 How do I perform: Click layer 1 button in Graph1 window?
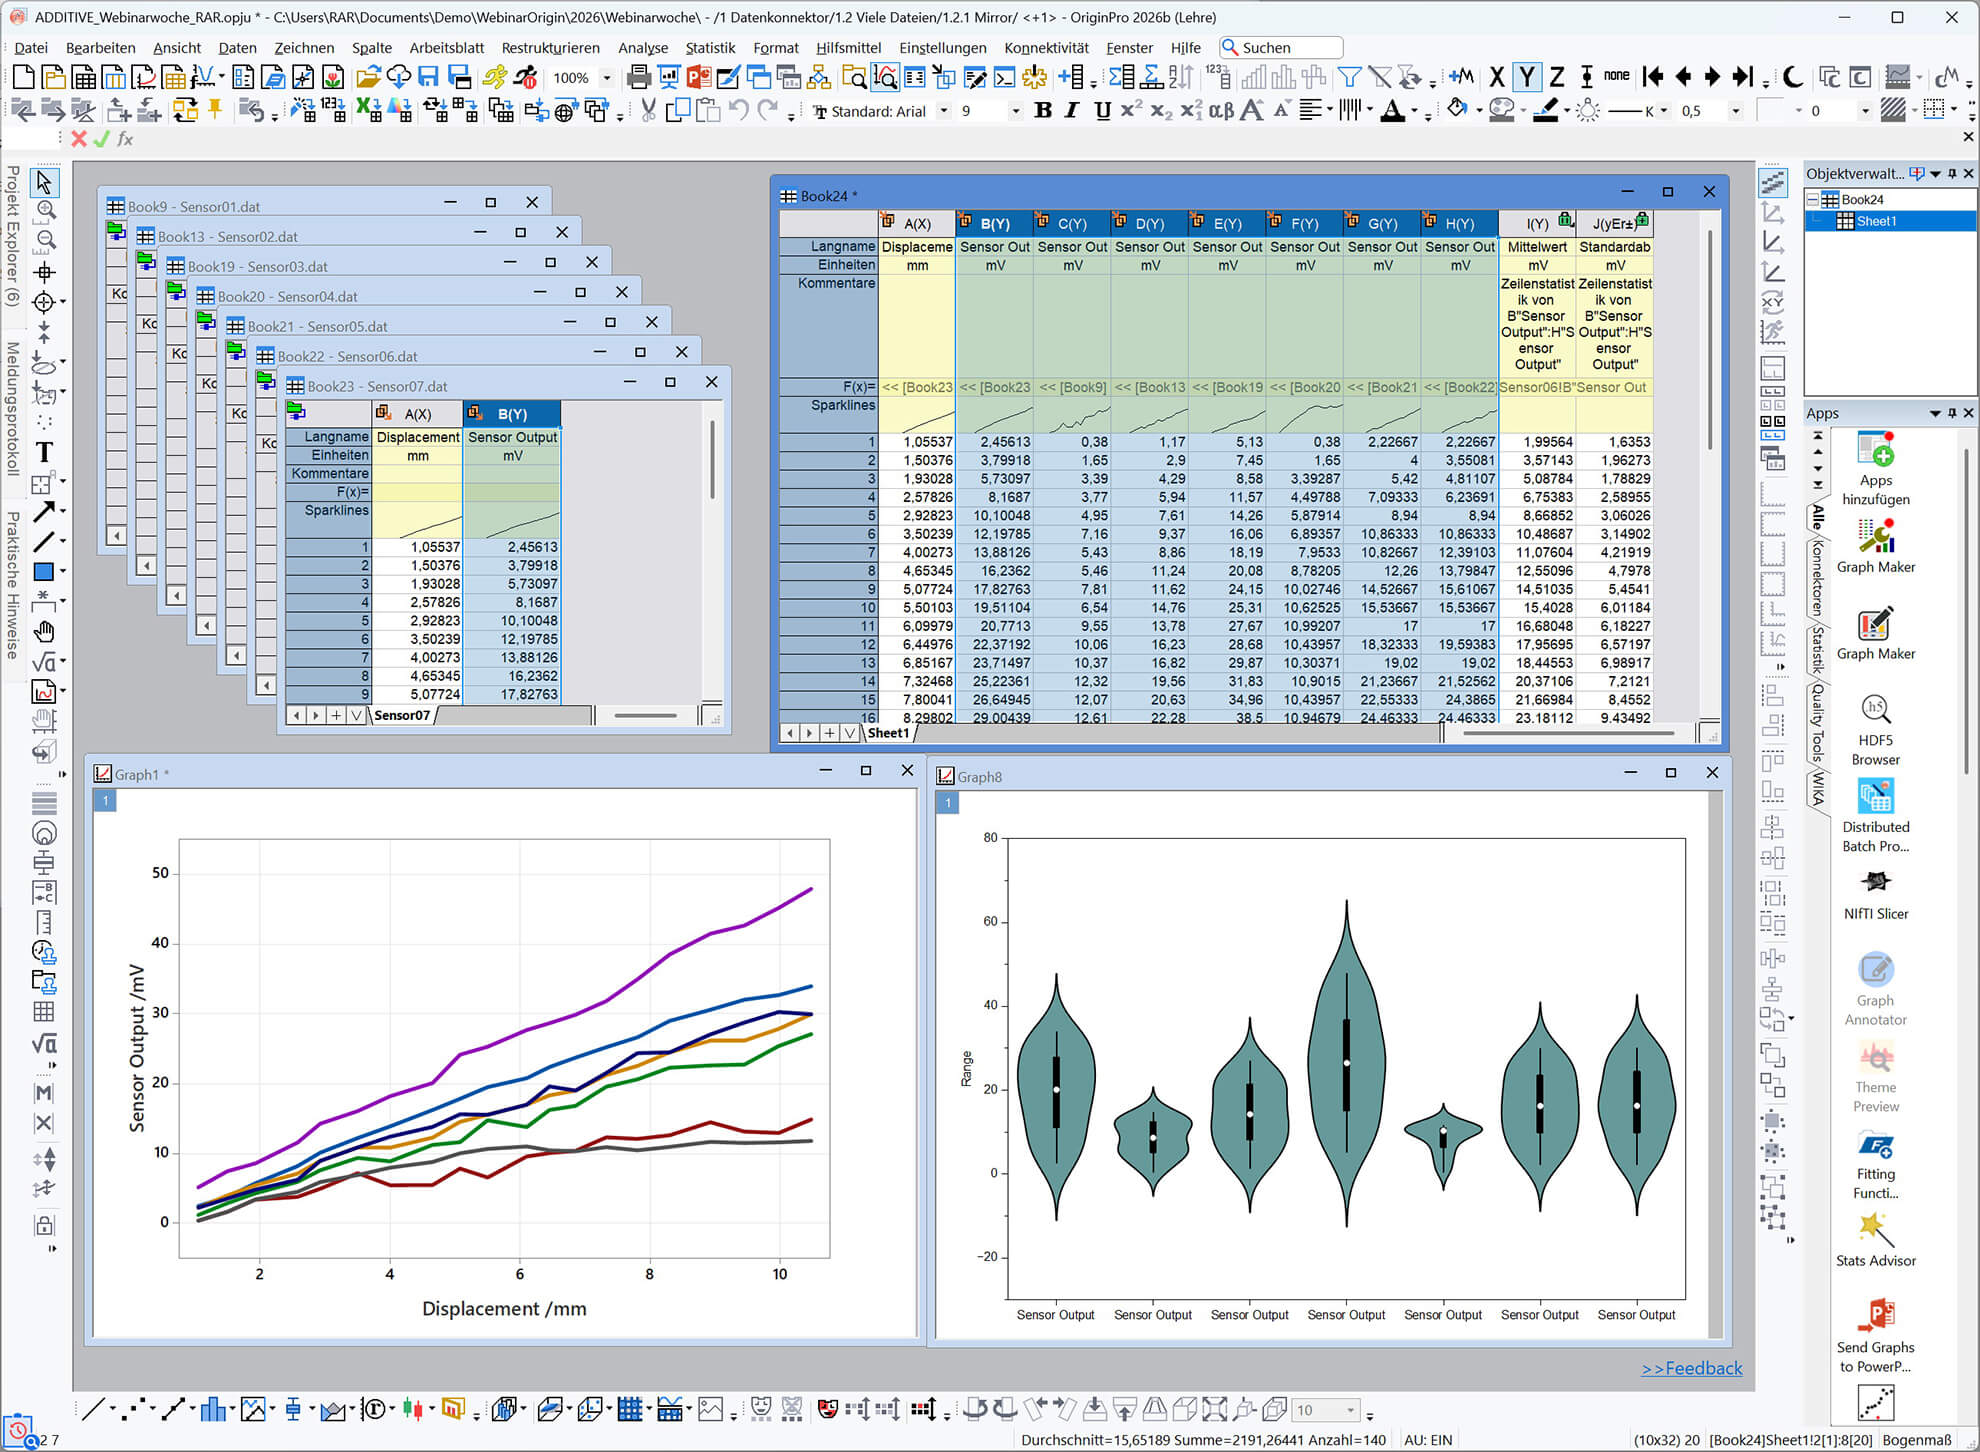[105, 800]
